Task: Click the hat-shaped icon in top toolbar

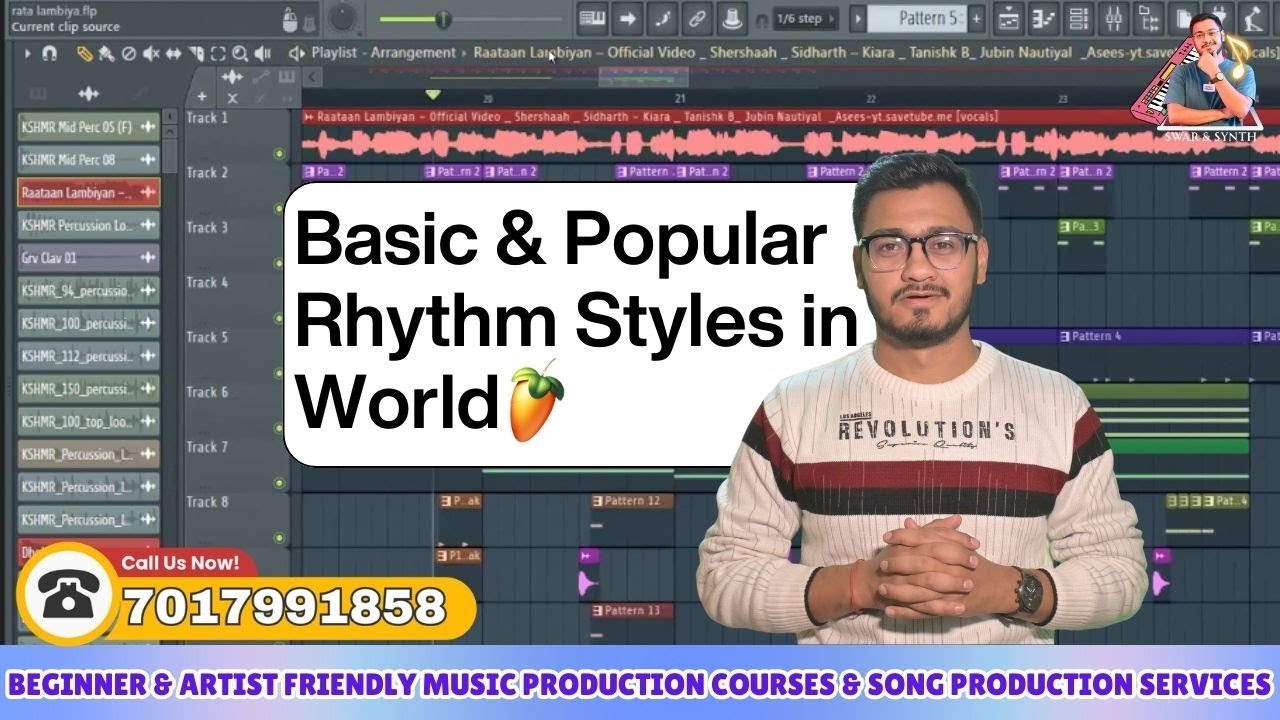Action: click(x=734, y=17)
